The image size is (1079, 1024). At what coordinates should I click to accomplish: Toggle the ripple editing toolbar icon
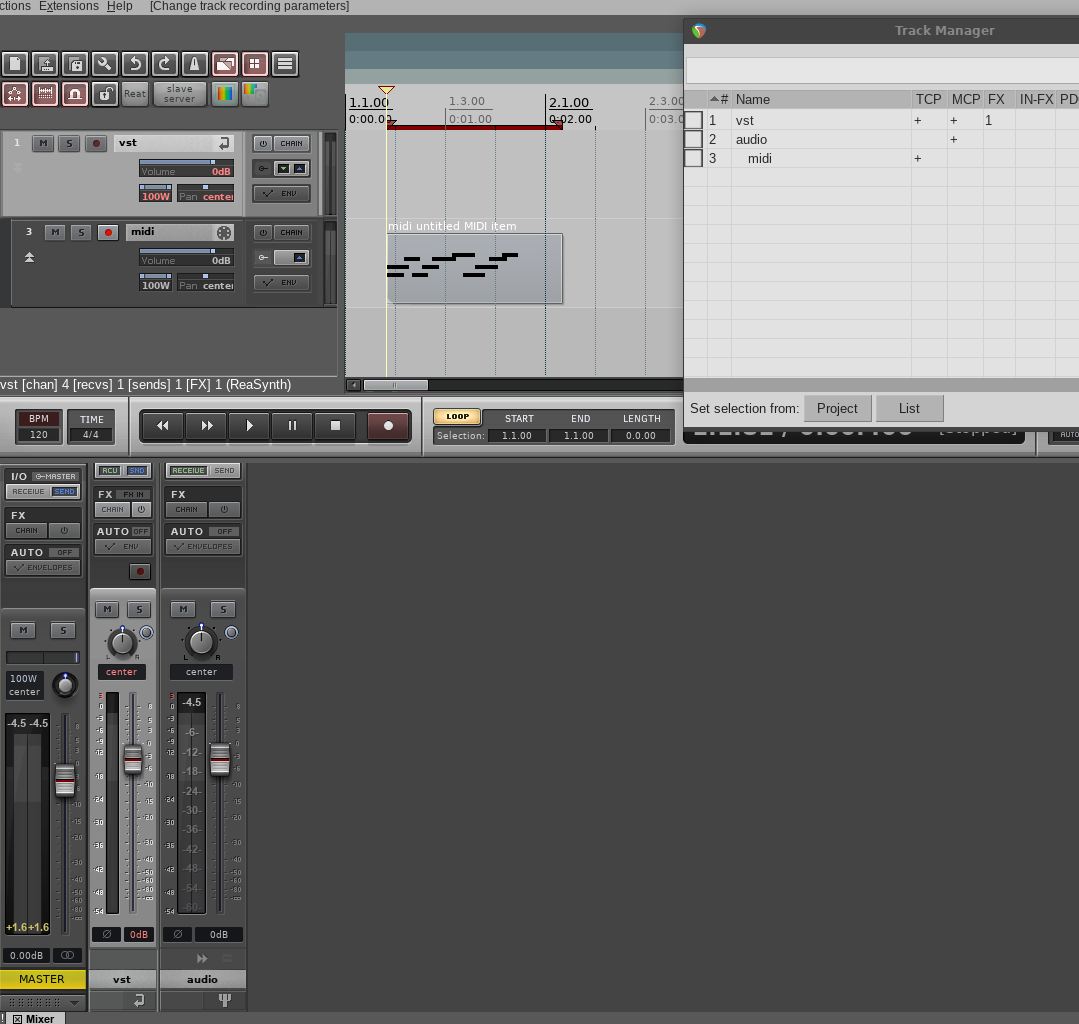tap(284, 64)
